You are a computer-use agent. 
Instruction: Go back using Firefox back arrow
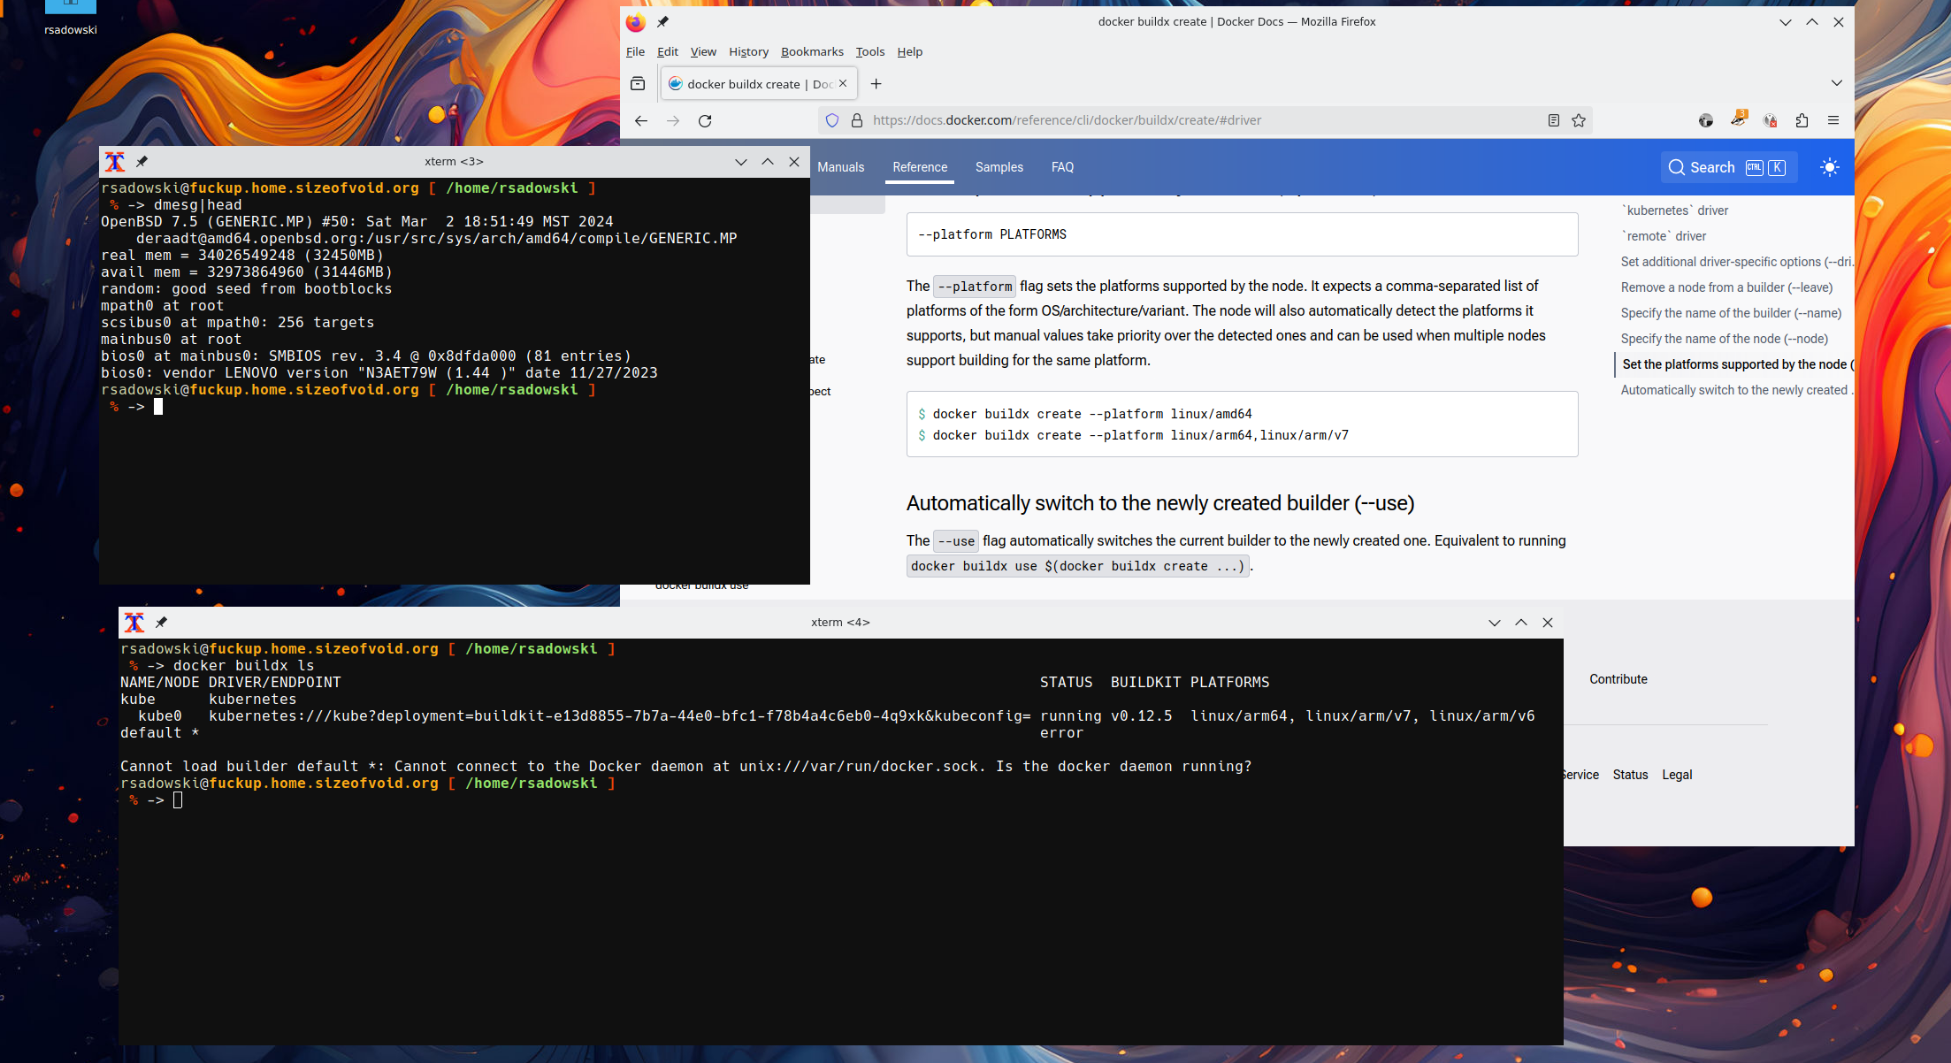point(641,120)
